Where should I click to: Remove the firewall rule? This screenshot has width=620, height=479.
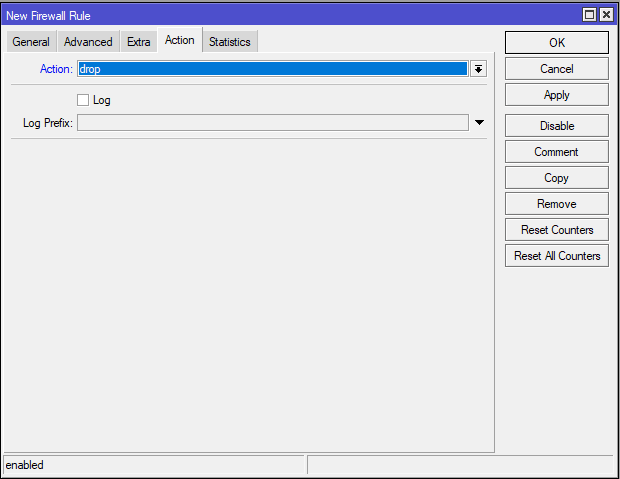[556, 204]
